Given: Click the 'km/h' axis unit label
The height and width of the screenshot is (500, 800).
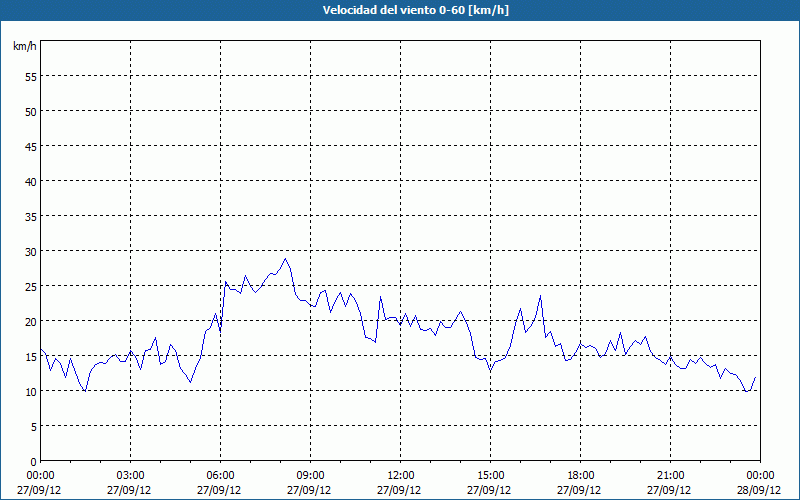Looking at the screenshot, I should pos(24,46).
